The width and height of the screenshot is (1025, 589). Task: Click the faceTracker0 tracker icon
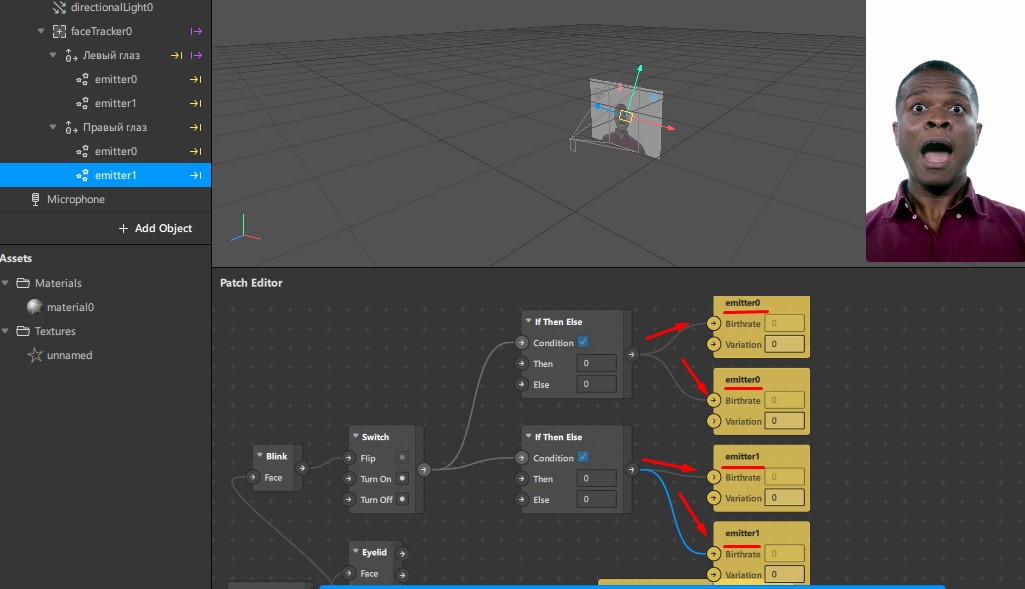(x=59, y=31)
